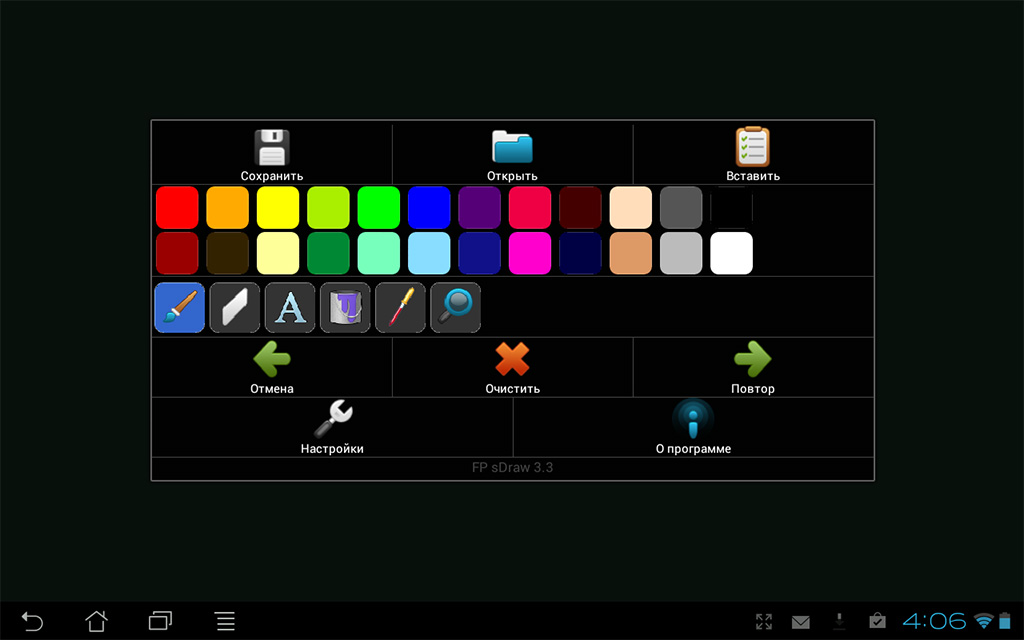Pick the dark red color swatch
Screen dimensions: 1024x640
(177, 253)
